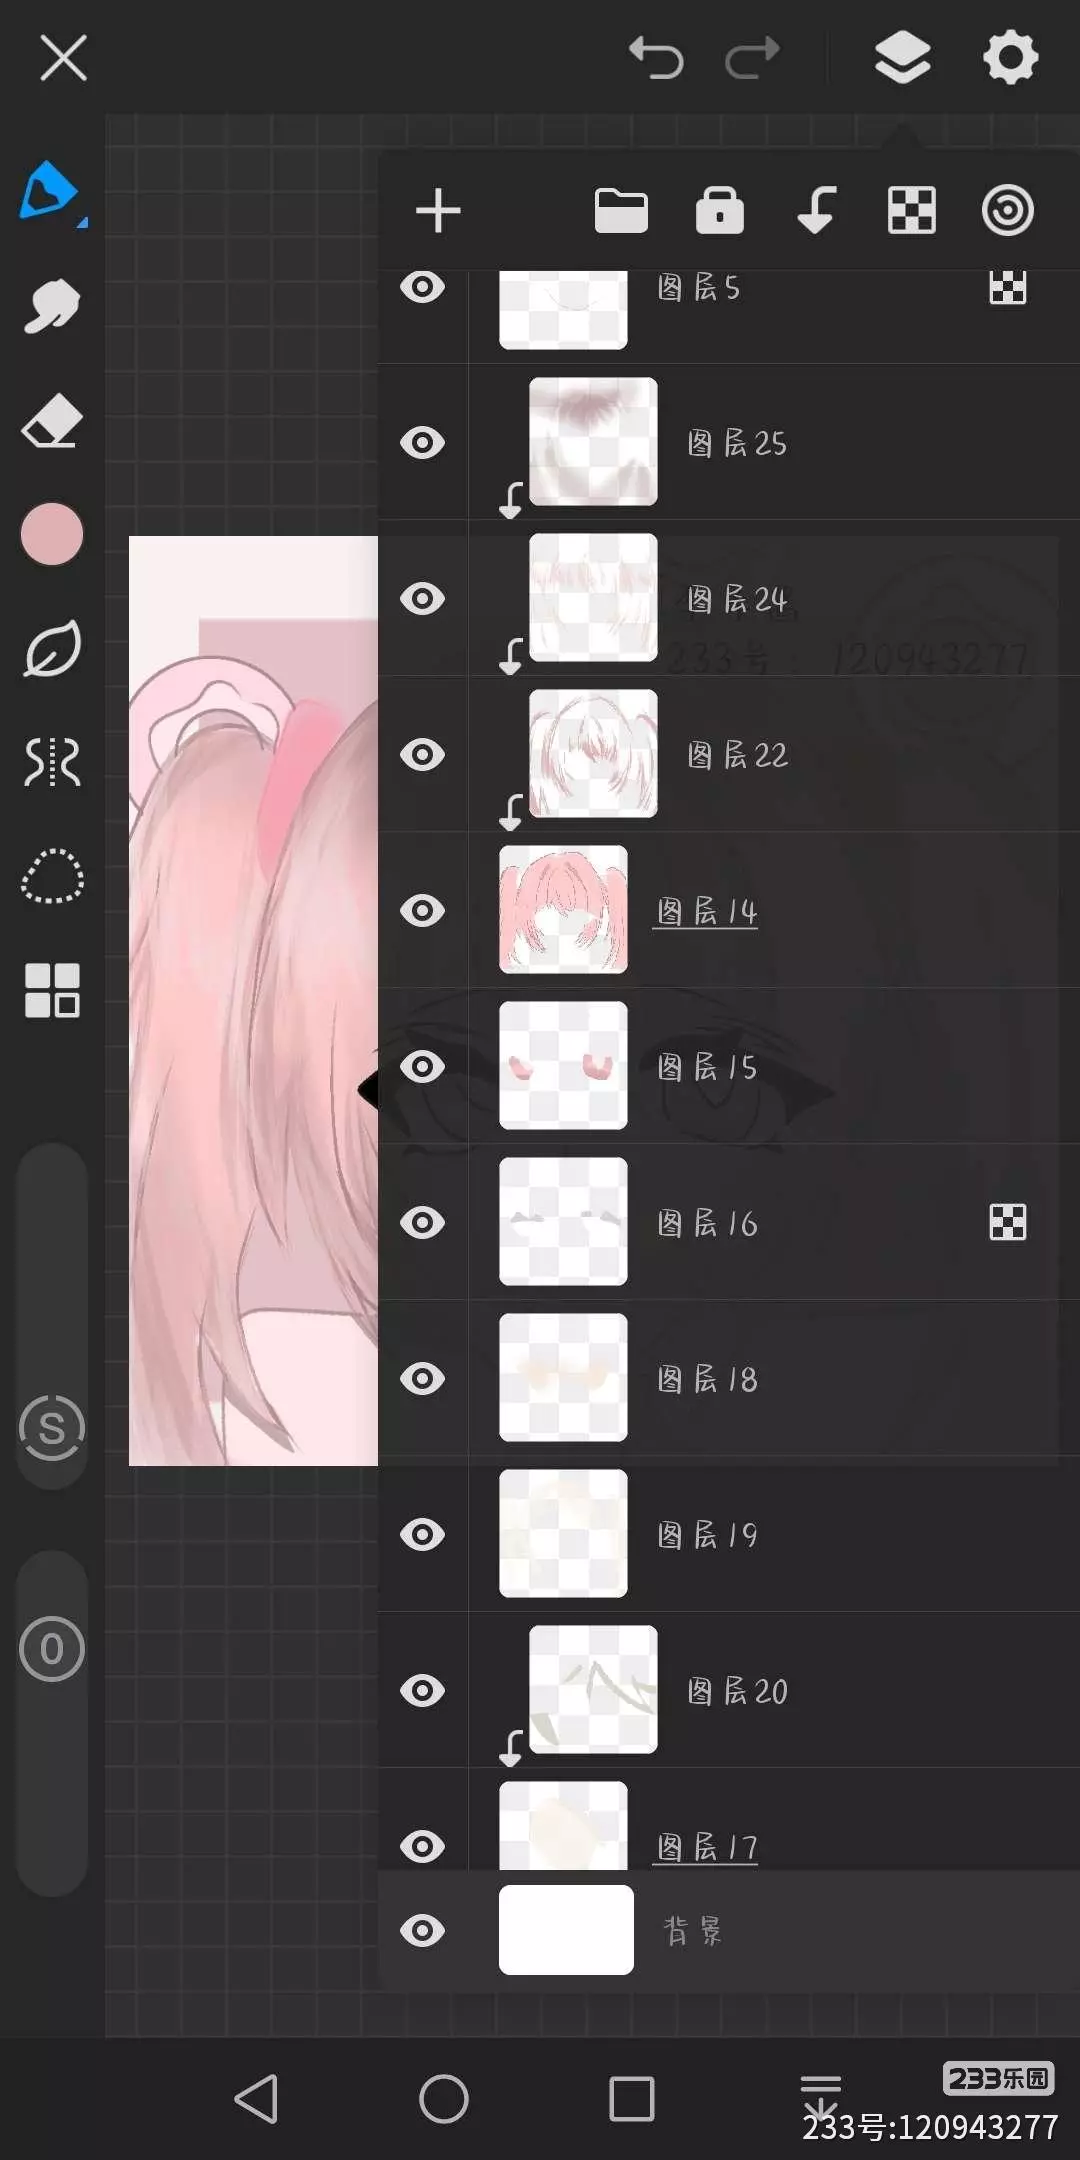1080x2160 pixels.
Task: Choose the dotted lasso selection tool
Action: coord(52,876)
